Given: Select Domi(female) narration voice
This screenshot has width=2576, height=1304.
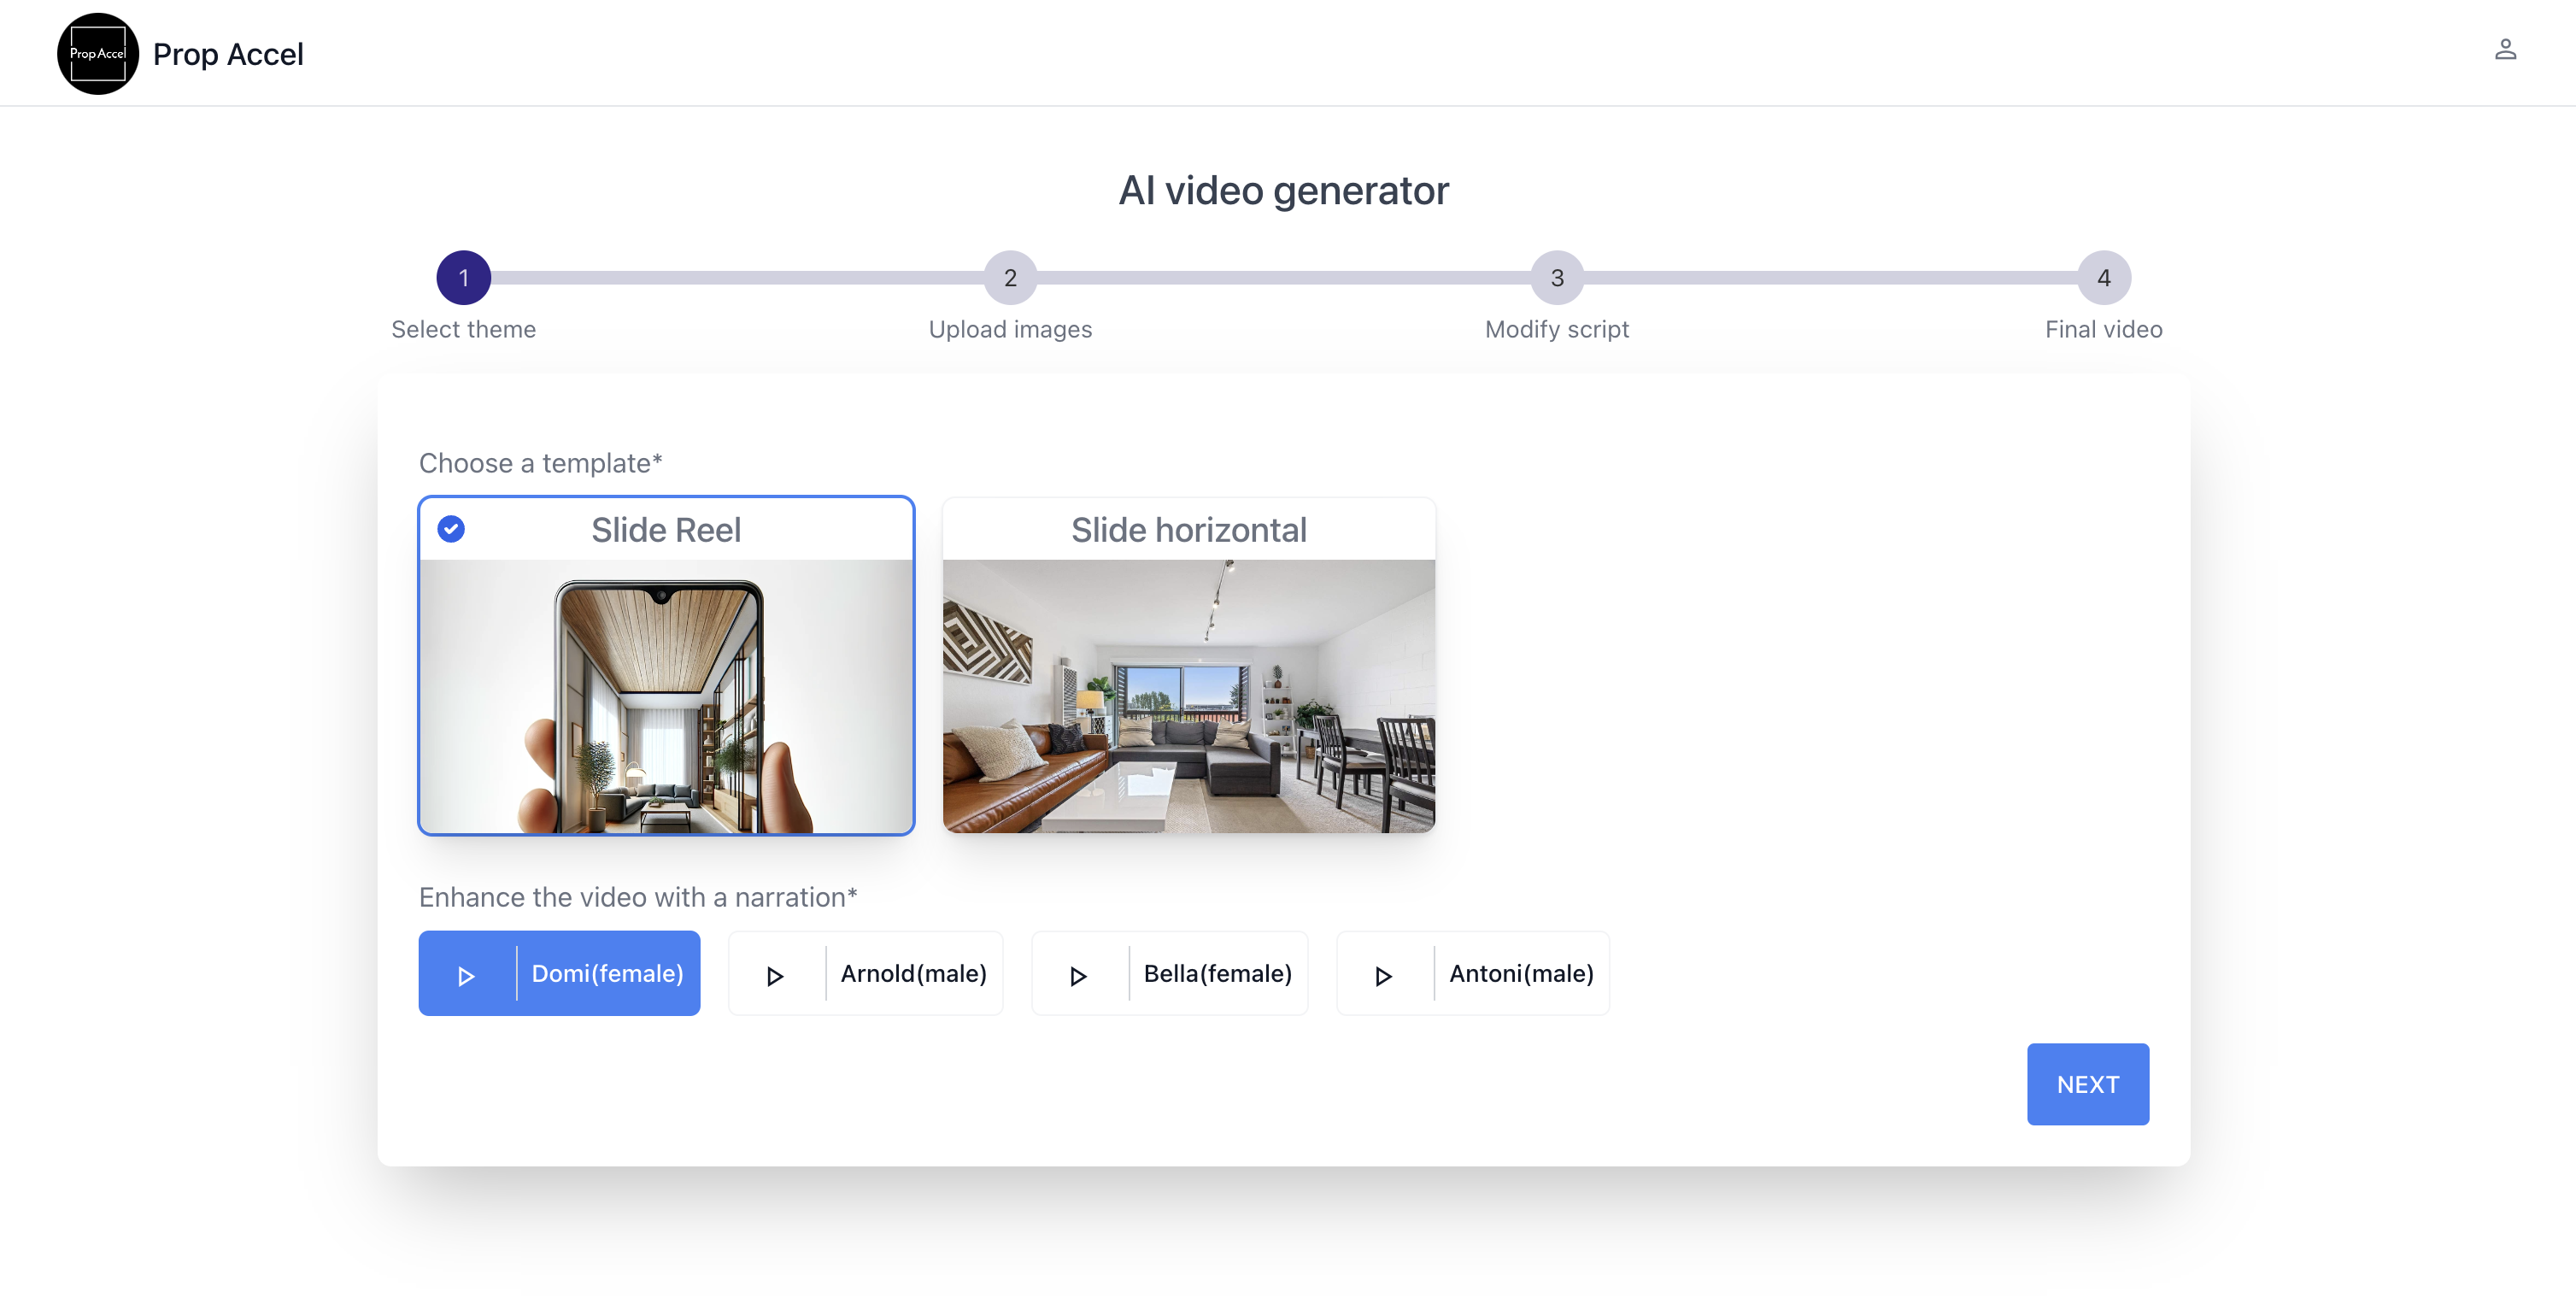Looking at the screenshot, I should coord(607,974).
